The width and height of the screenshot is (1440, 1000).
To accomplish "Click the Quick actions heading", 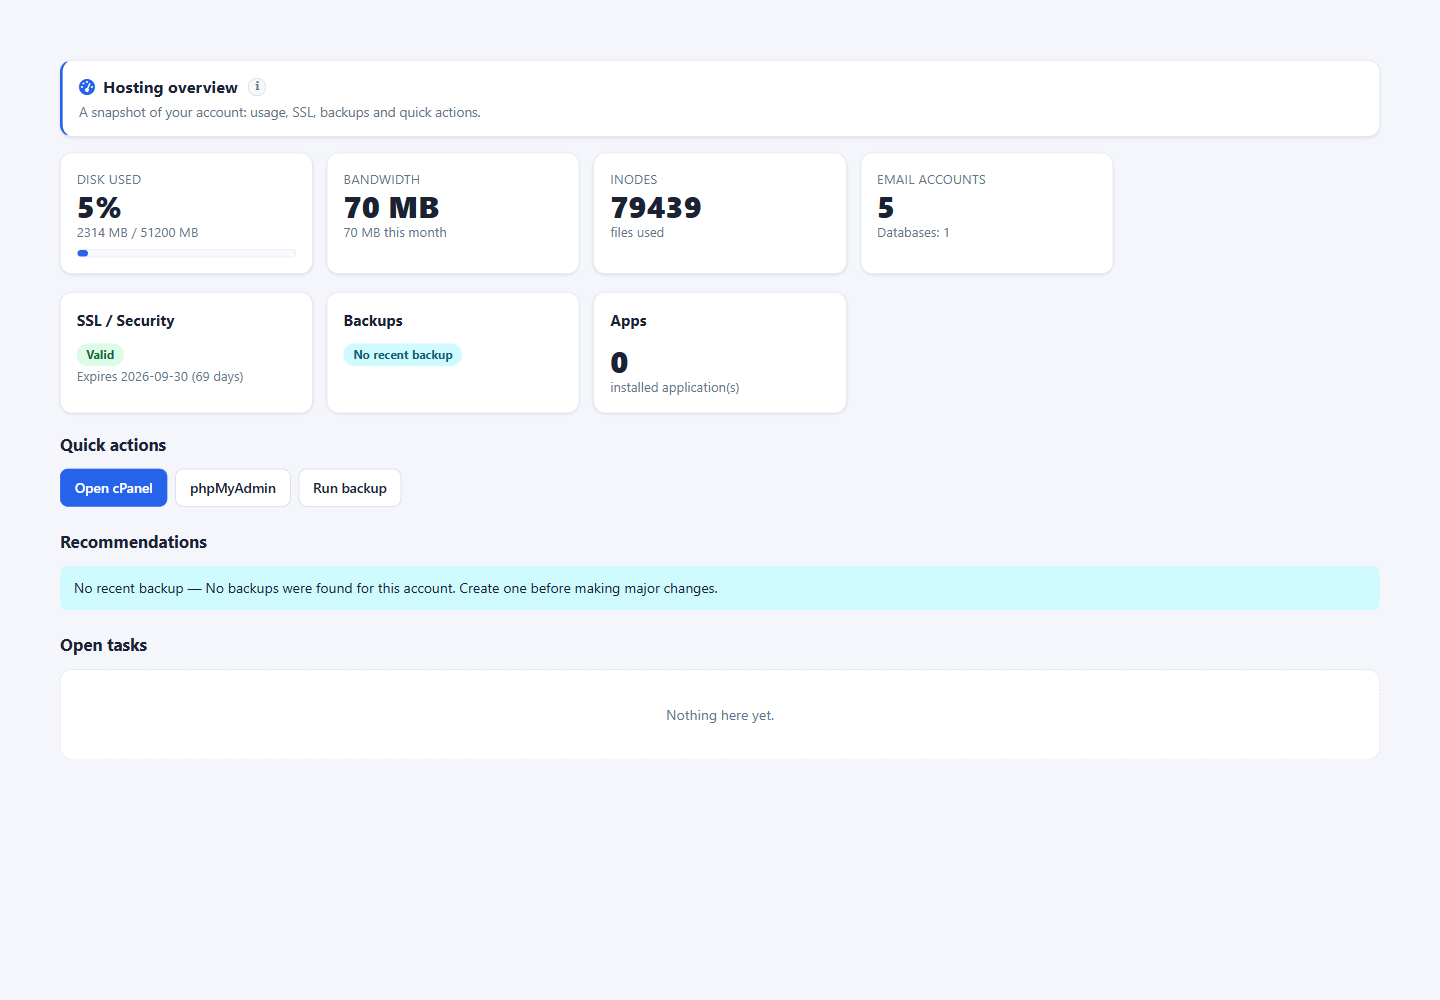I will pyautogui.click(x=113, y=446).
